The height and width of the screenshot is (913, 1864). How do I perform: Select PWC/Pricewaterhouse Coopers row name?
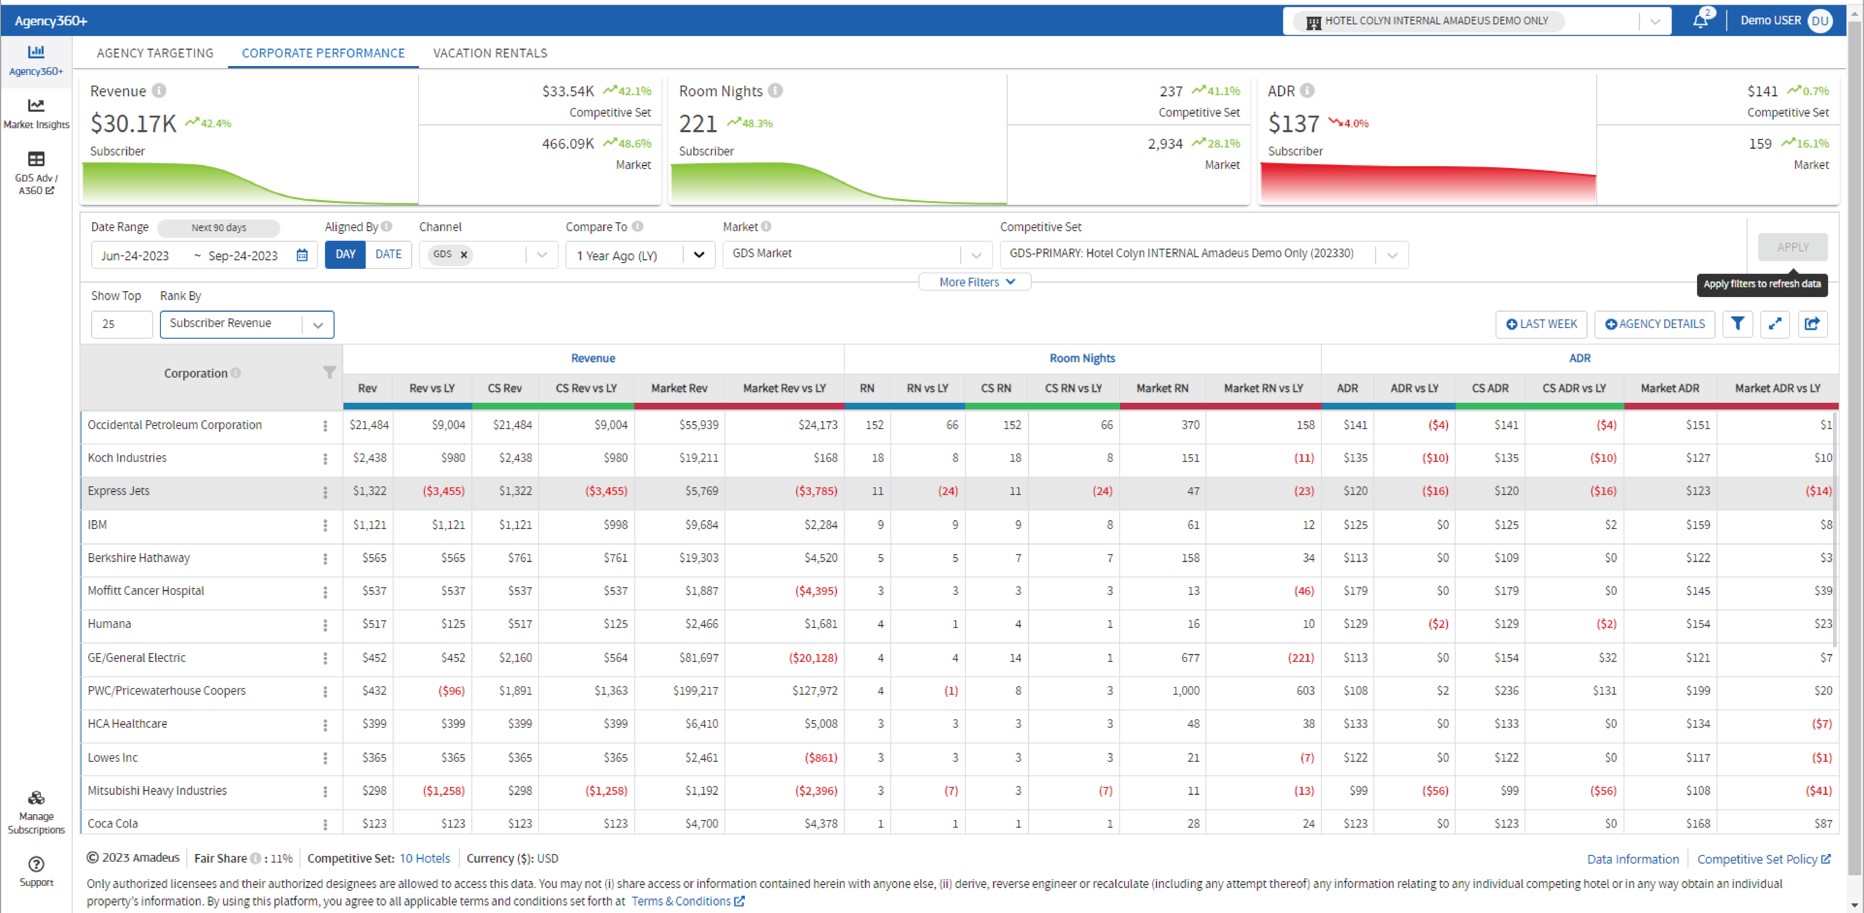[x=166, y=691]
